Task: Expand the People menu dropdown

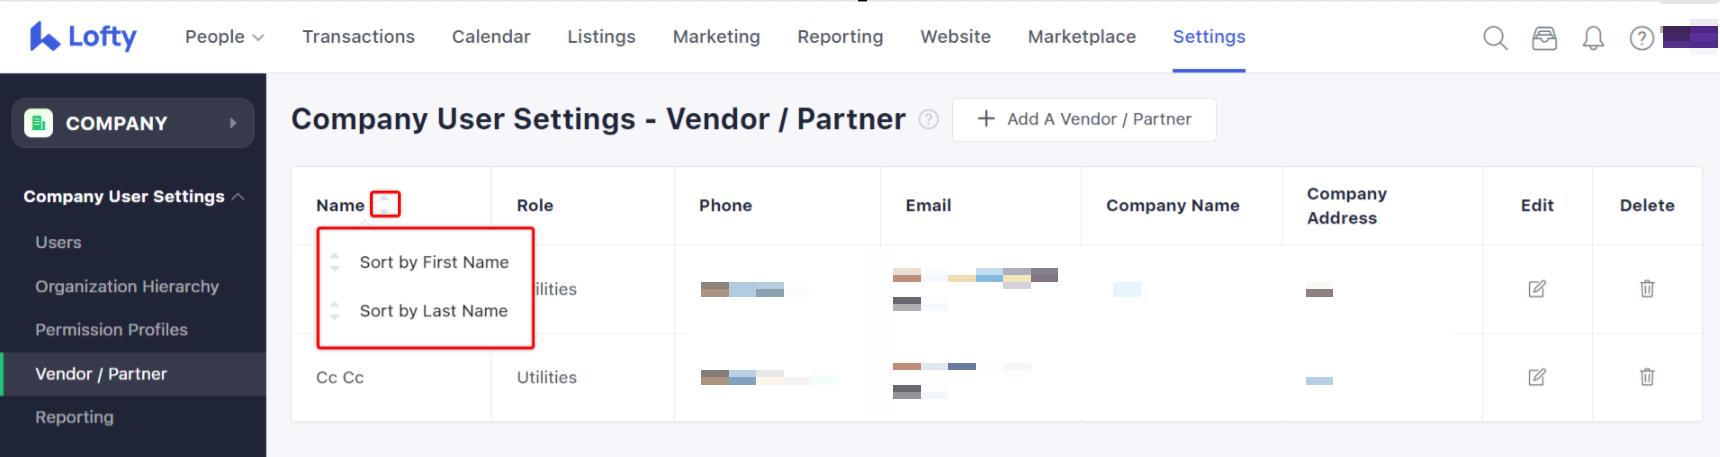Action: 224,37
